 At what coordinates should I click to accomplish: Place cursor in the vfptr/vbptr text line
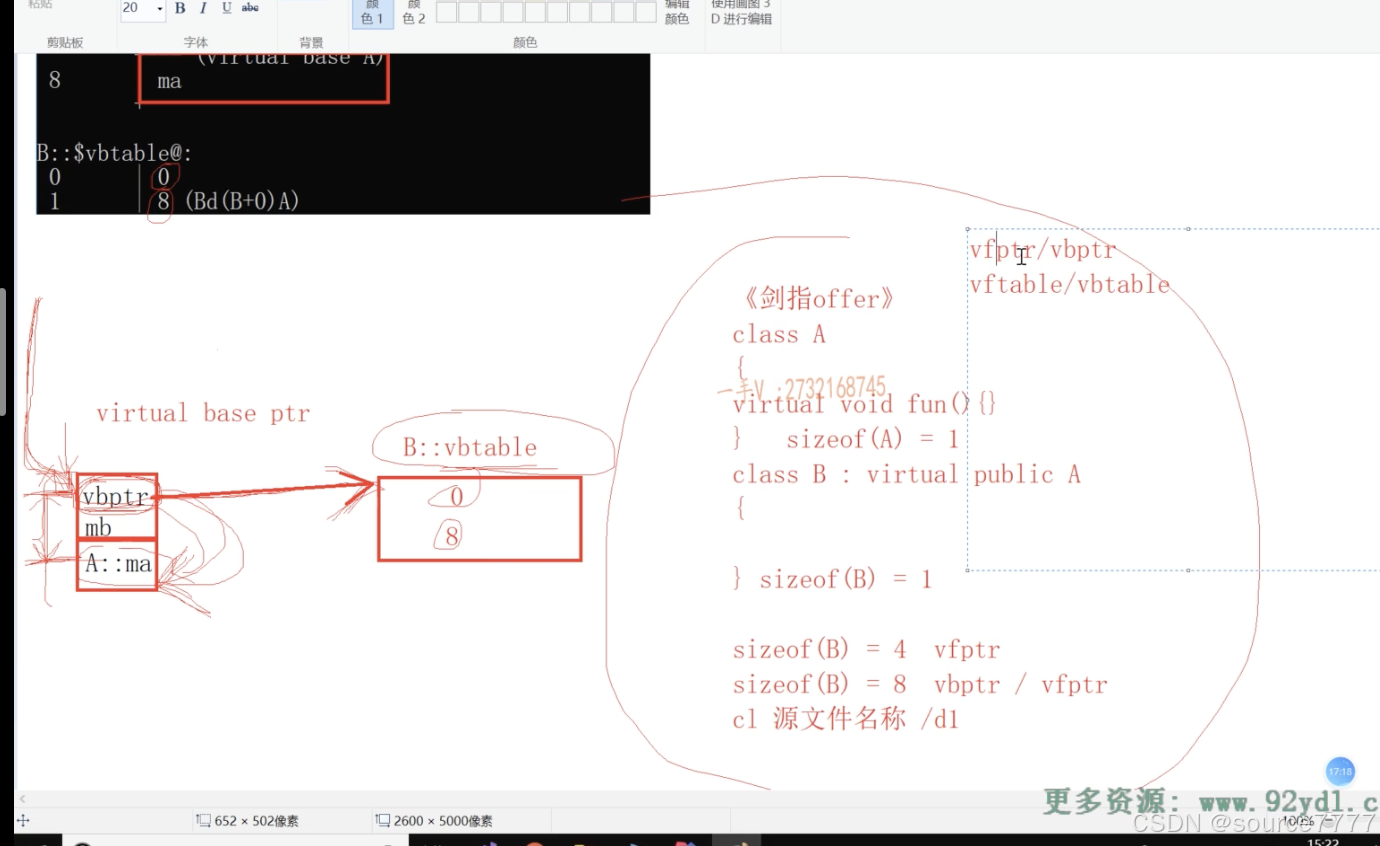(x=1043, y=250)
